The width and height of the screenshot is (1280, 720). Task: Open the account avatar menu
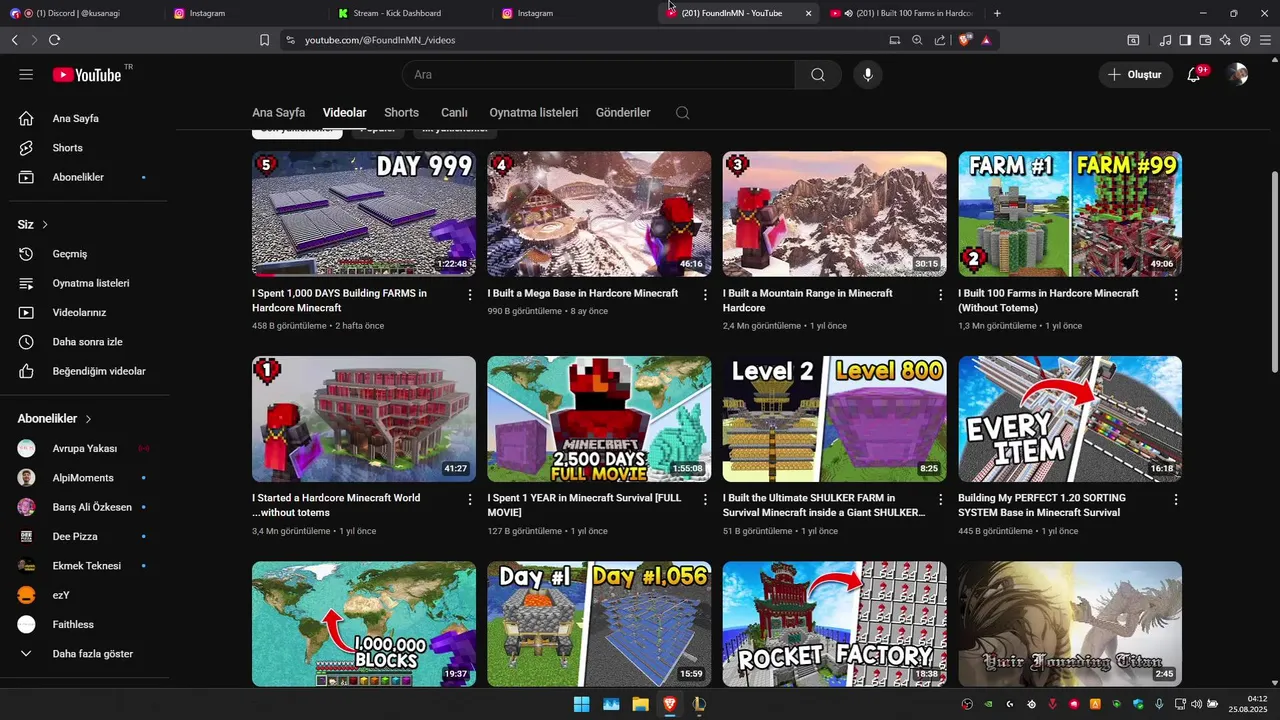pyautogui.click(x=1237, y=75)
